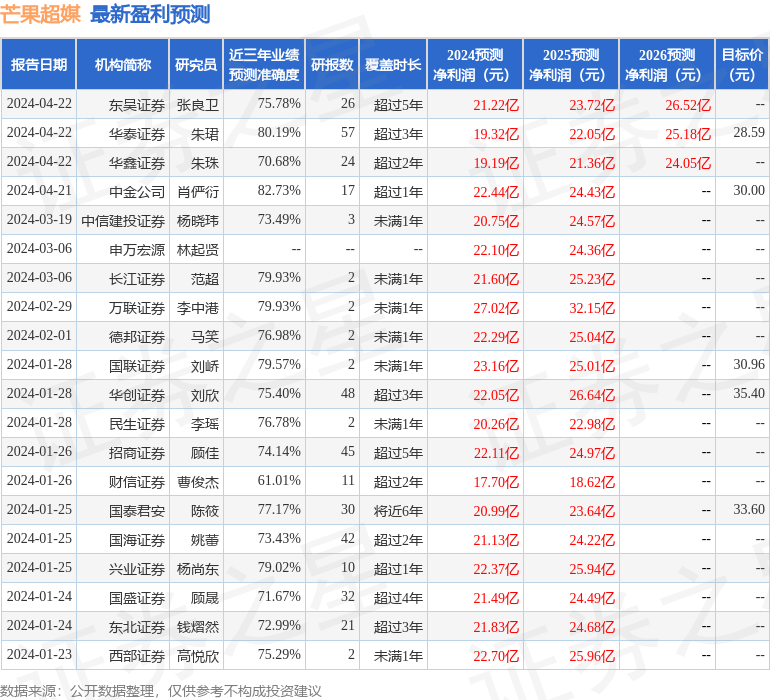
Task: Click the 27.02亿 2024 forecast value
Action: [496, 308]
